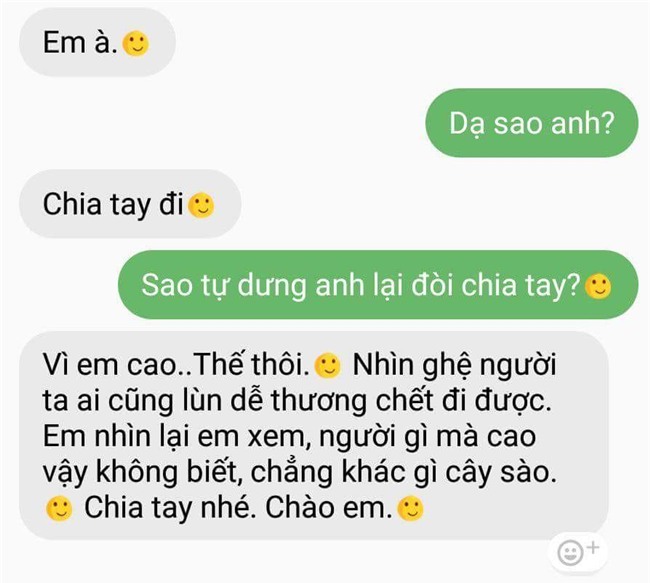Select green "Sao tự dưng anh lại" bubble

pos(378,285)
